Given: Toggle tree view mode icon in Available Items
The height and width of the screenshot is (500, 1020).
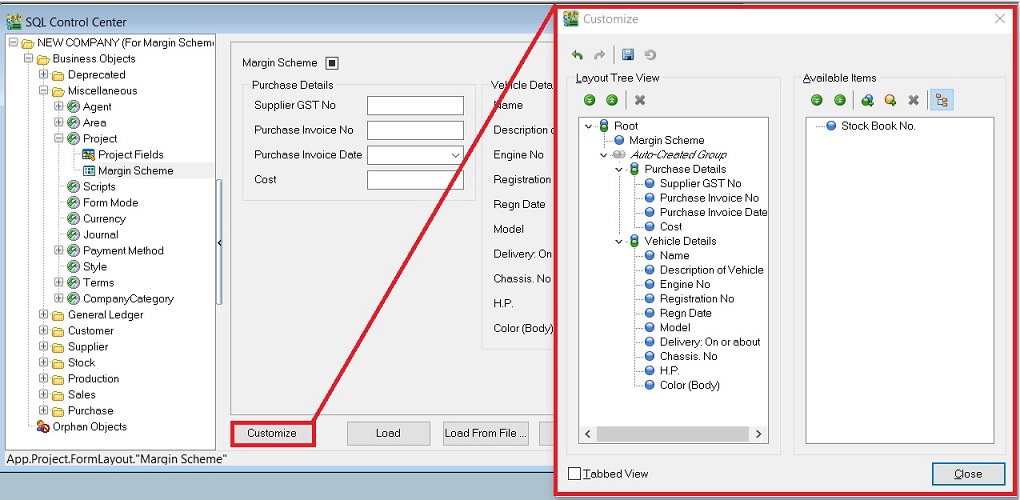Looking at the screenshot, I should pos(941,100).
